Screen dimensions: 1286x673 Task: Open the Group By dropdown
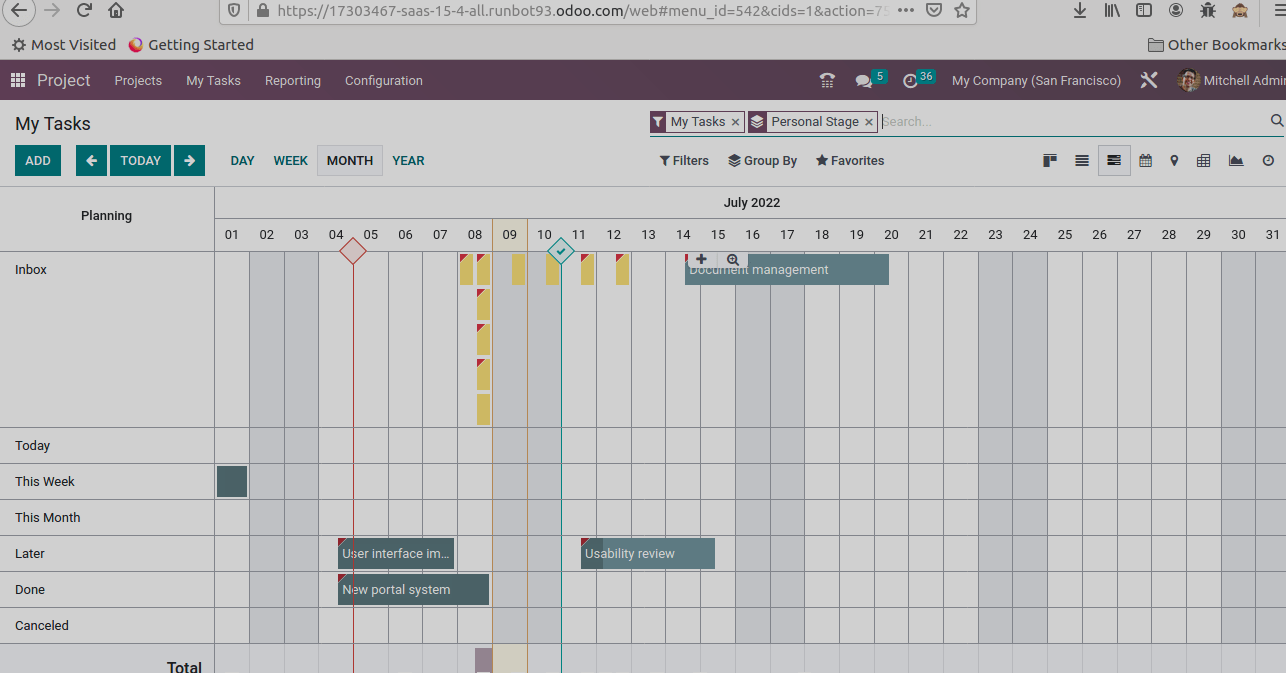[762, 160]
